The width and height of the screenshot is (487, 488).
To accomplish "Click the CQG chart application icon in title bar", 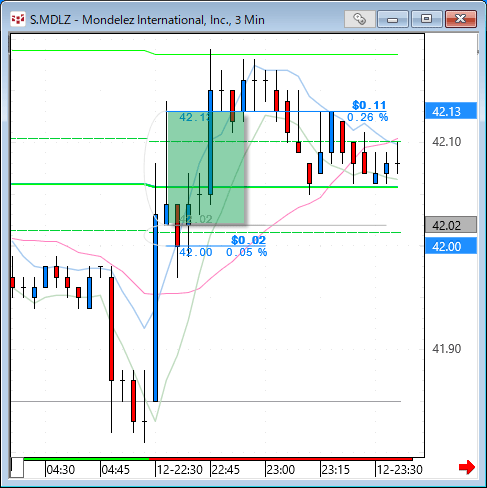I will tap(18, 19).
